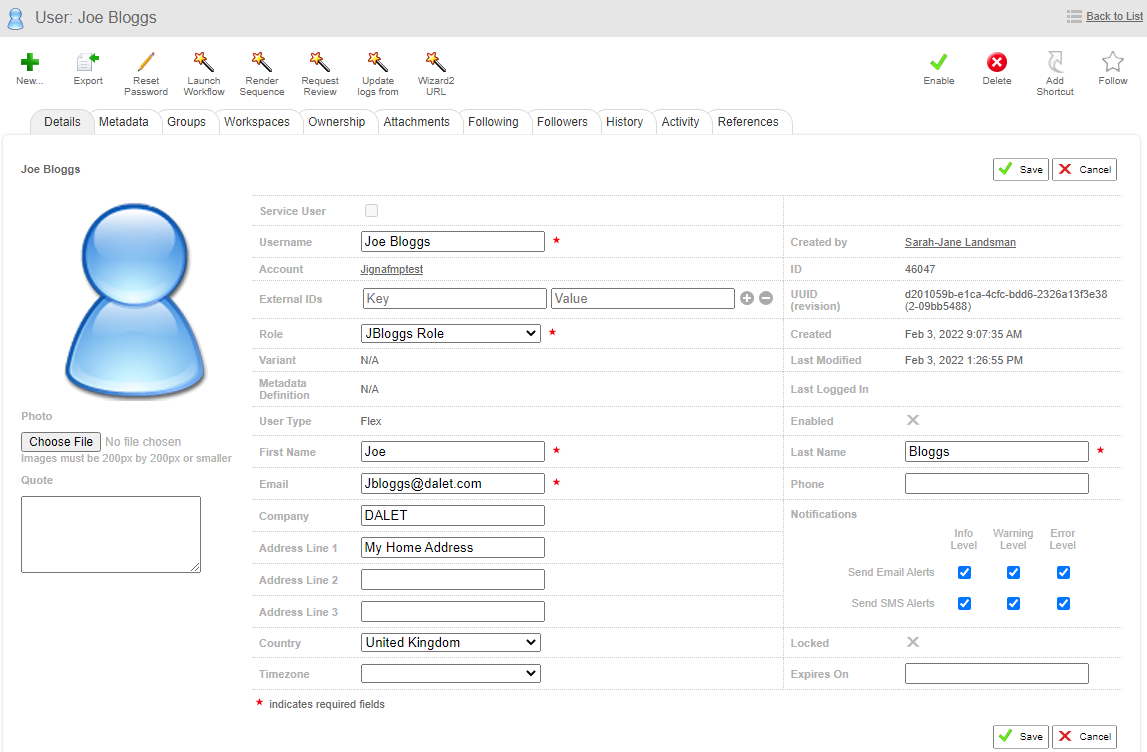This screenshot has width=1147, height=752.
Task: Uncheck Send Email Alerts Info Level
Action: click(964, 573)
